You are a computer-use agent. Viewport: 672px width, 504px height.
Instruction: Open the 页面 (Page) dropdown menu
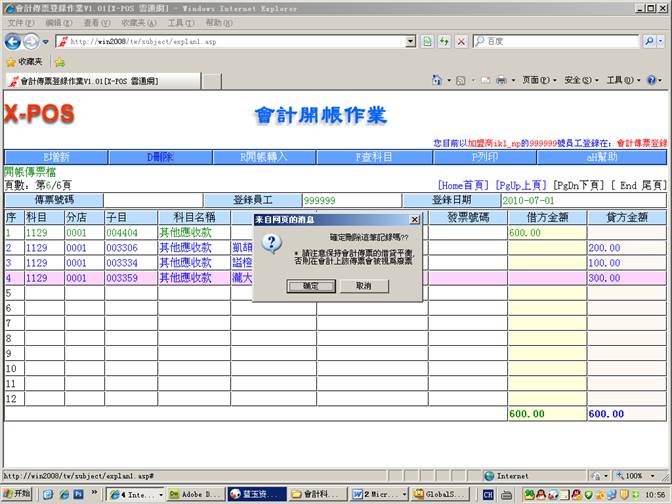point(537,80)
